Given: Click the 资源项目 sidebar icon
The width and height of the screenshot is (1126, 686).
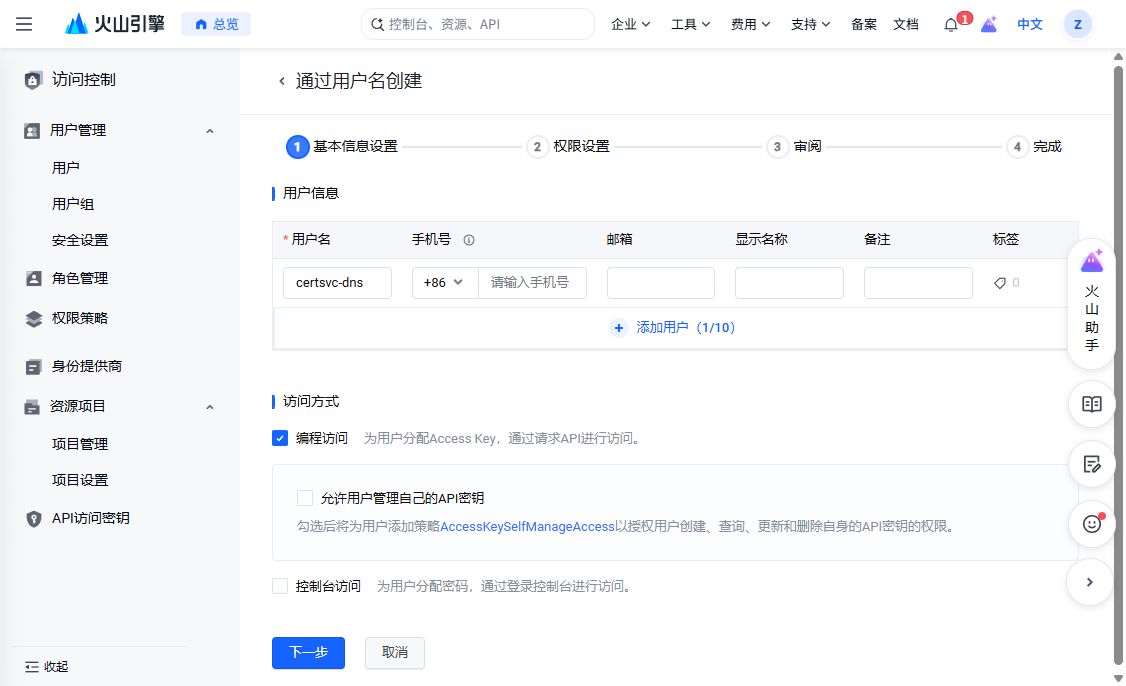Looking at the screenshot, I should click(32, 407).
